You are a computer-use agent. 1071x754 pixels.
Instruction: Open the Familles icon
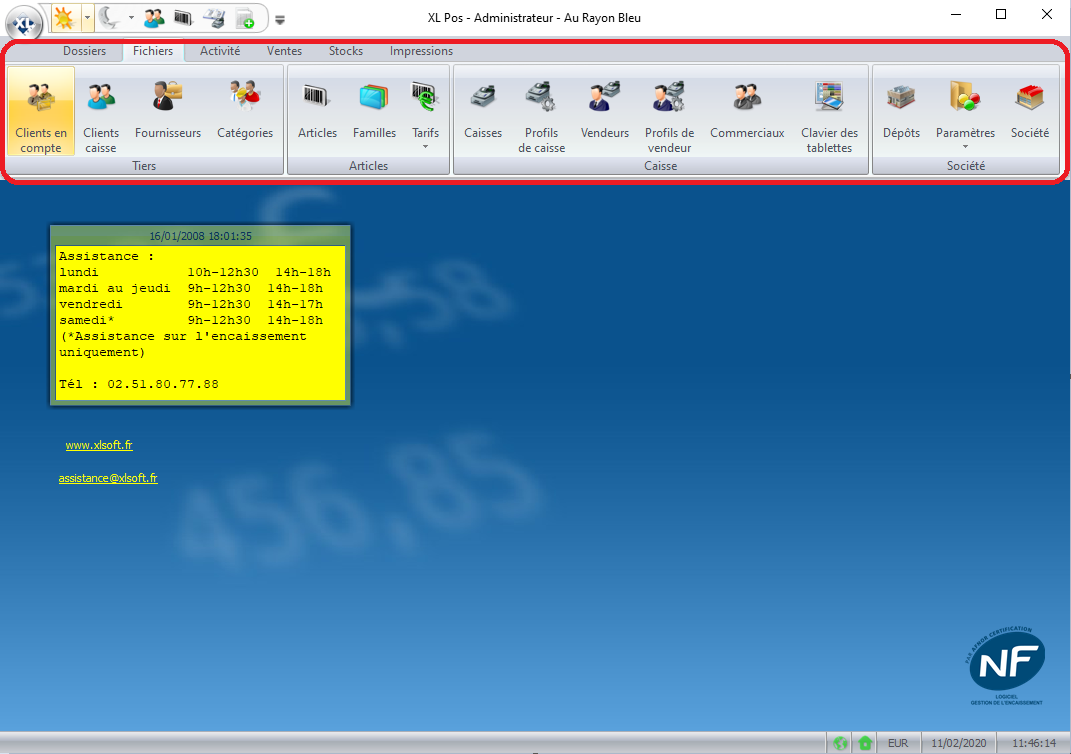click(374, 98)
